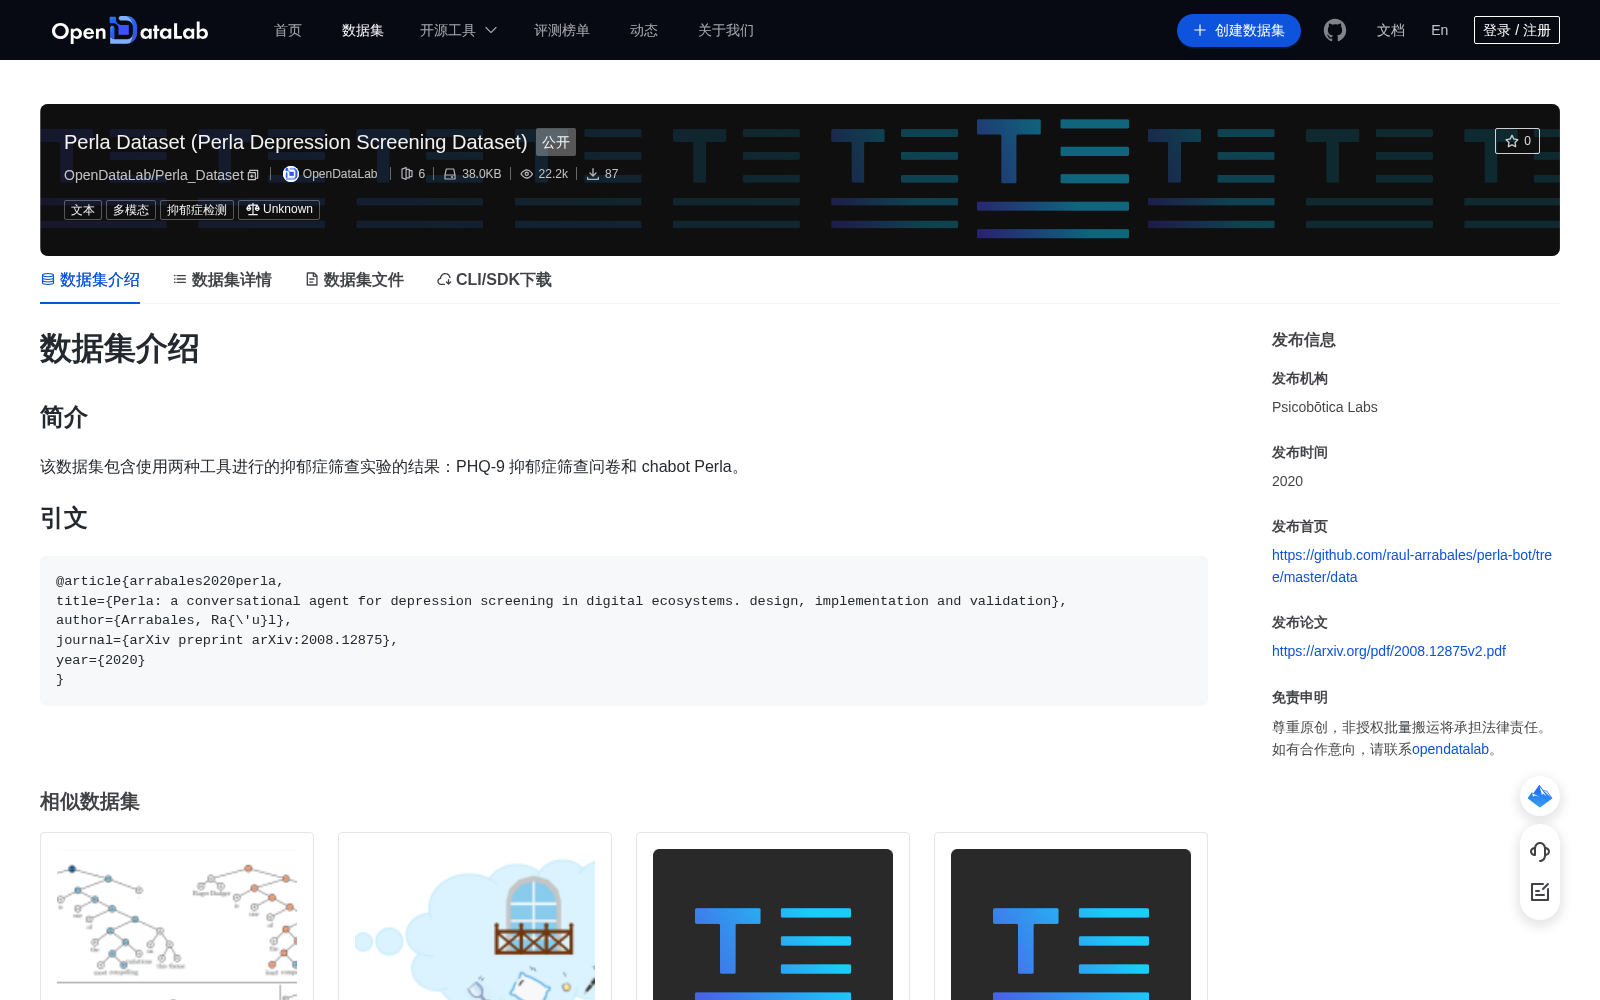Click the 公开 visibility badge

tap(556, 142)
